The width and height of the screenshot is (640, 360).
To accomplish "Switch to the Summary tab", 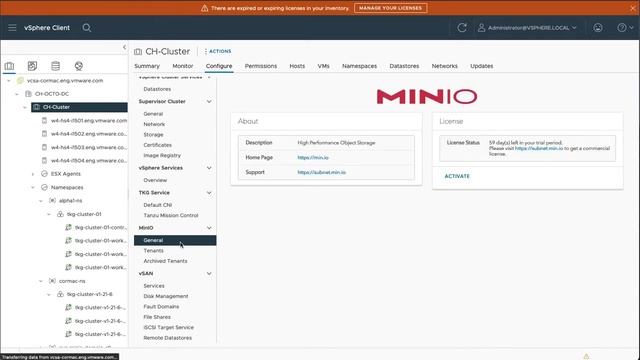I will [x=147, y=66].
